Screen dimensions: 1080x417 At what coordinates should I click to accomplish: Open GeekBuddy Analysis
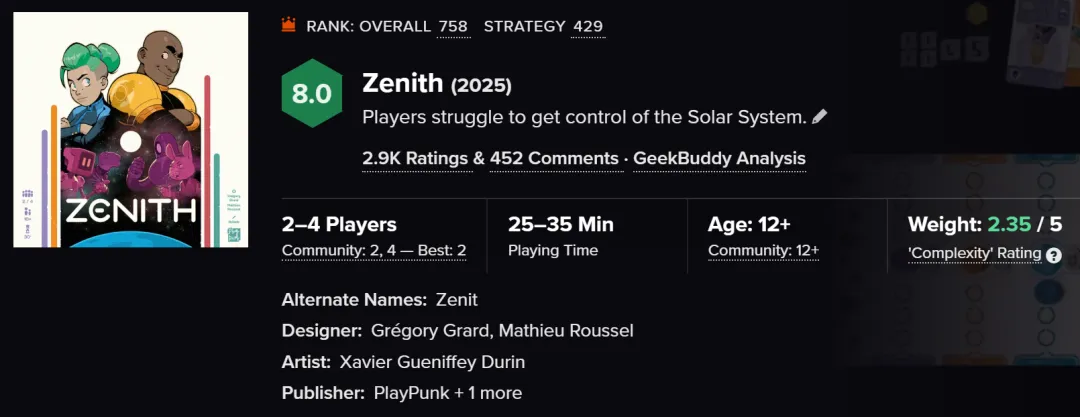[x=720, y=158]
